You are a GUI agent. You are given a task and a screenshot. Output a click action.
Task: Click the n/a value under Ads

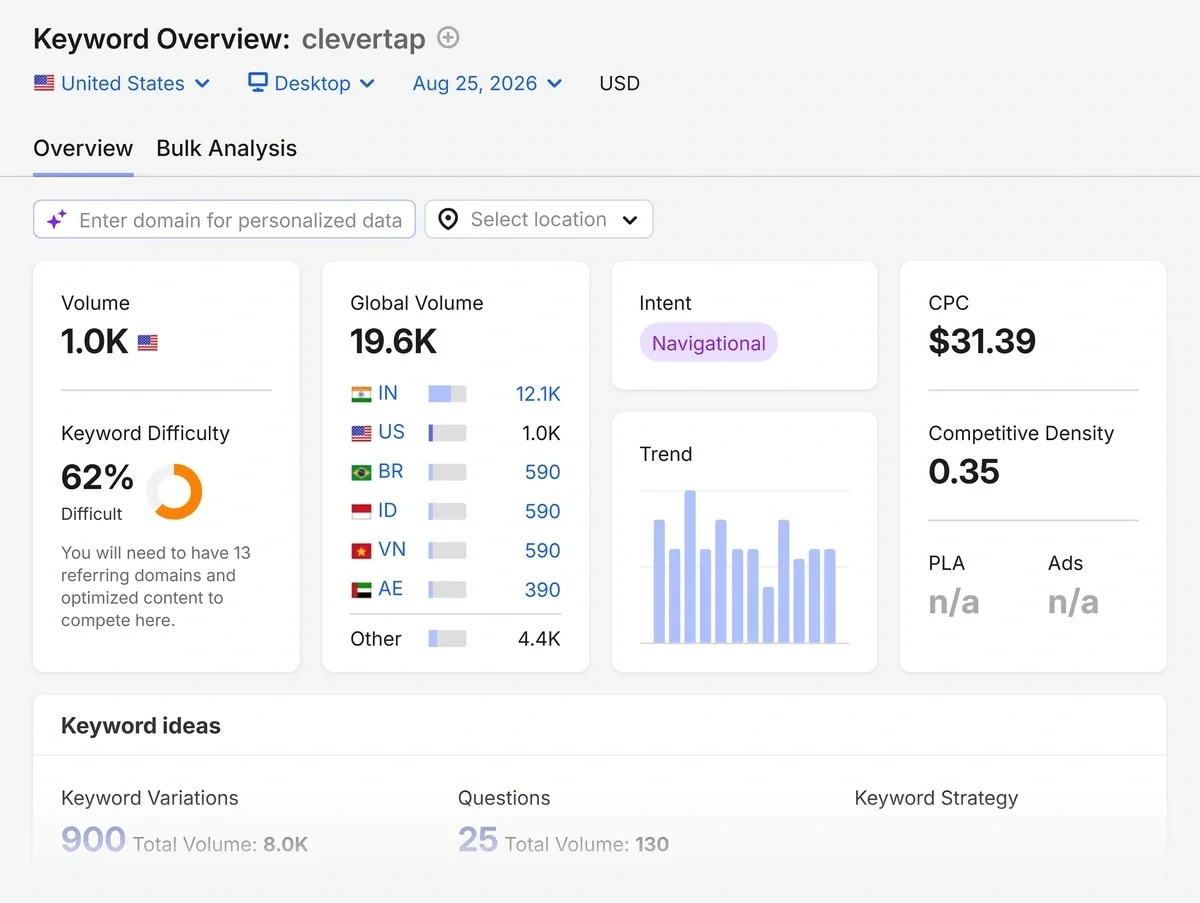[1073, 602]
